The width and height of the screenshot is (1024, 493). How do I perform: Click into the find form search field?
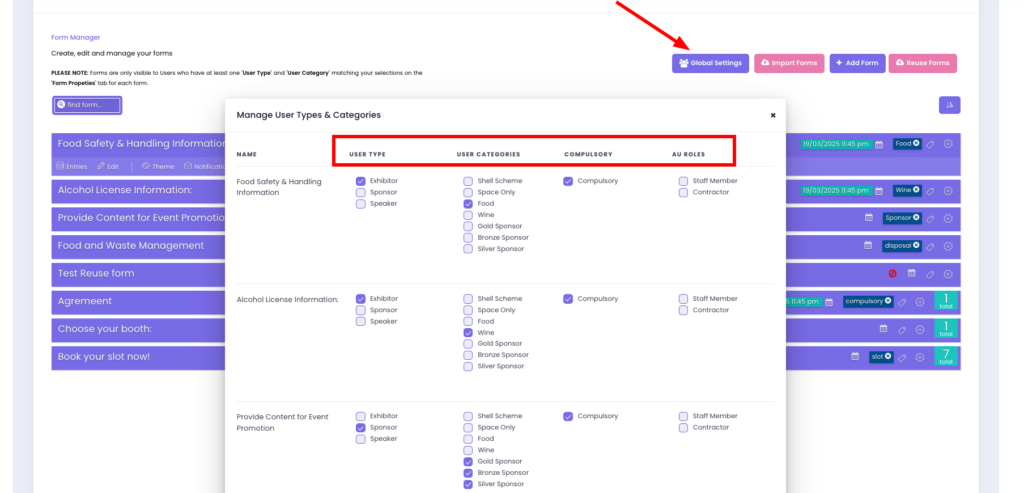tap(88, 105)
